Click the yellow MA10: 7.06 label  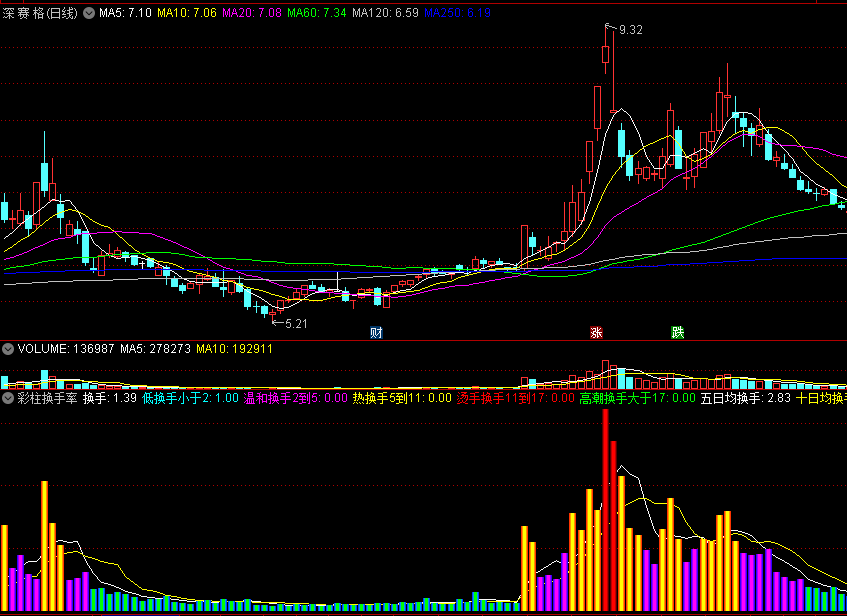(187, 13)
